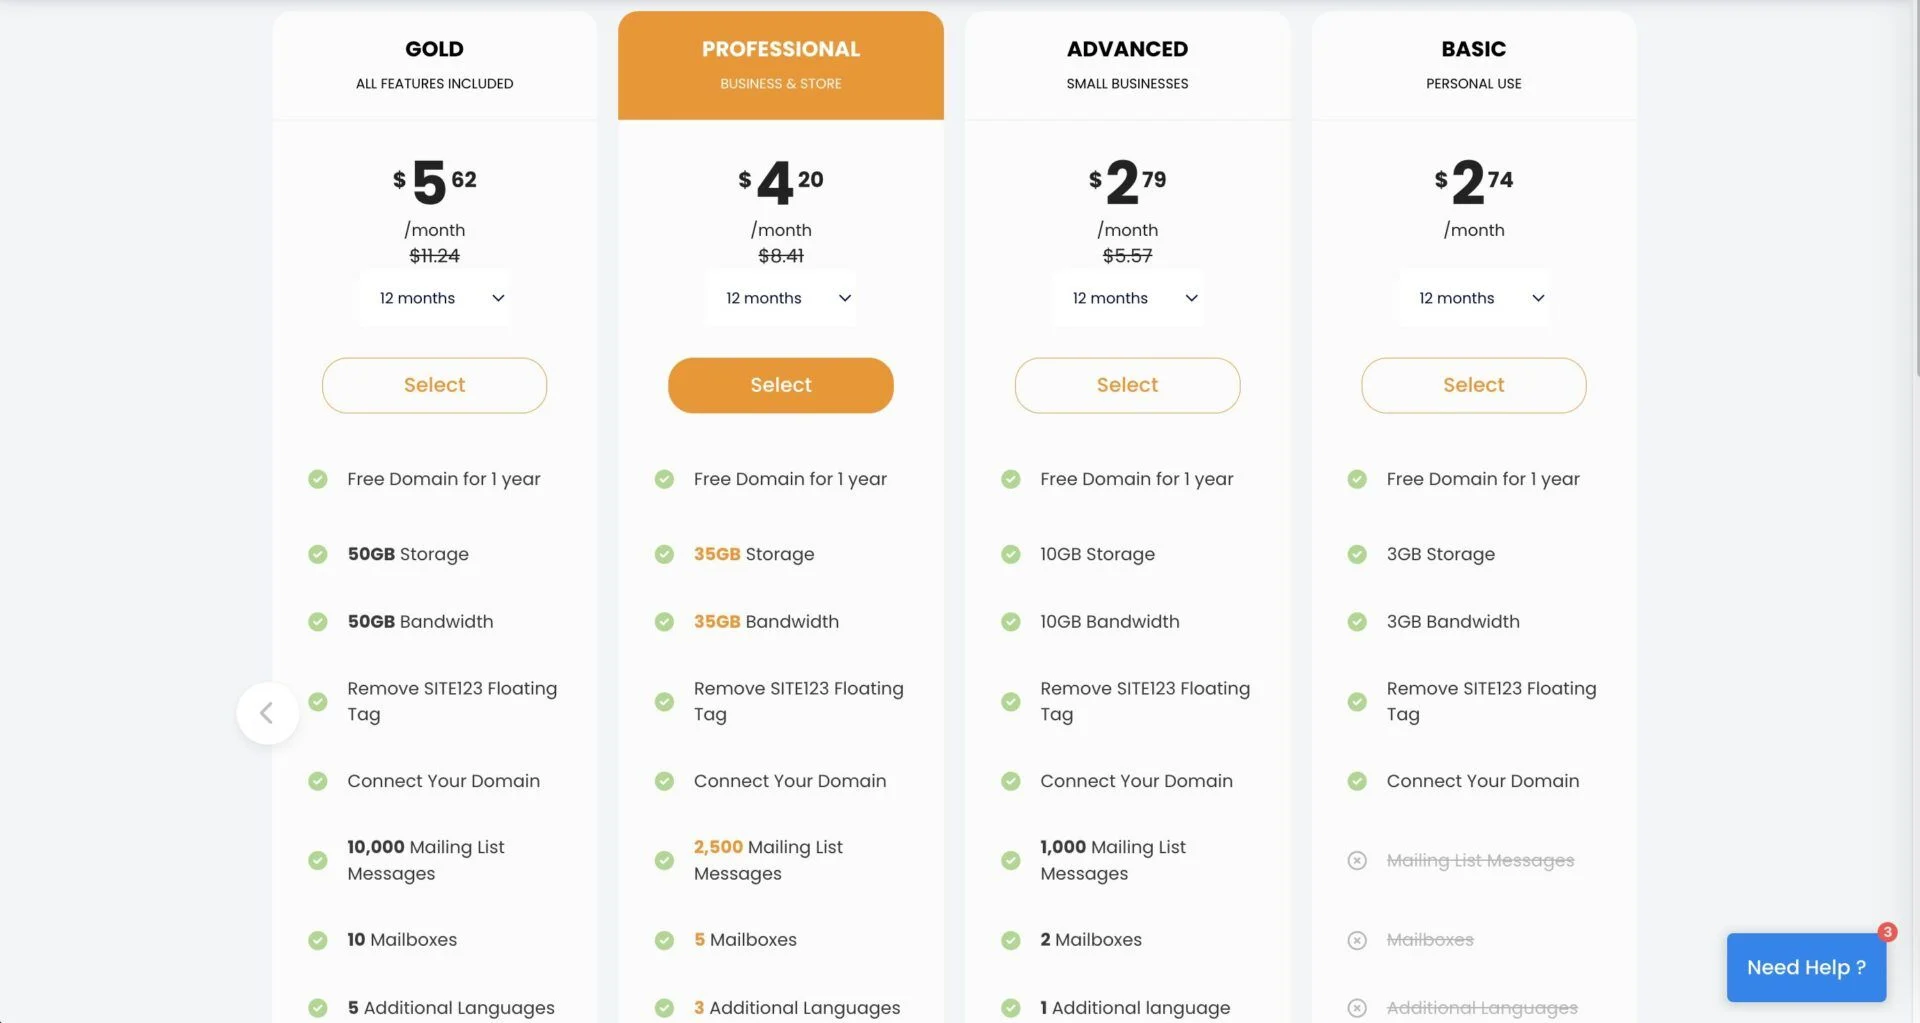Click the crossed-out icon next to Basic's Mailboxes
The image size is (1920, 1023).
tap(1357, 939)
